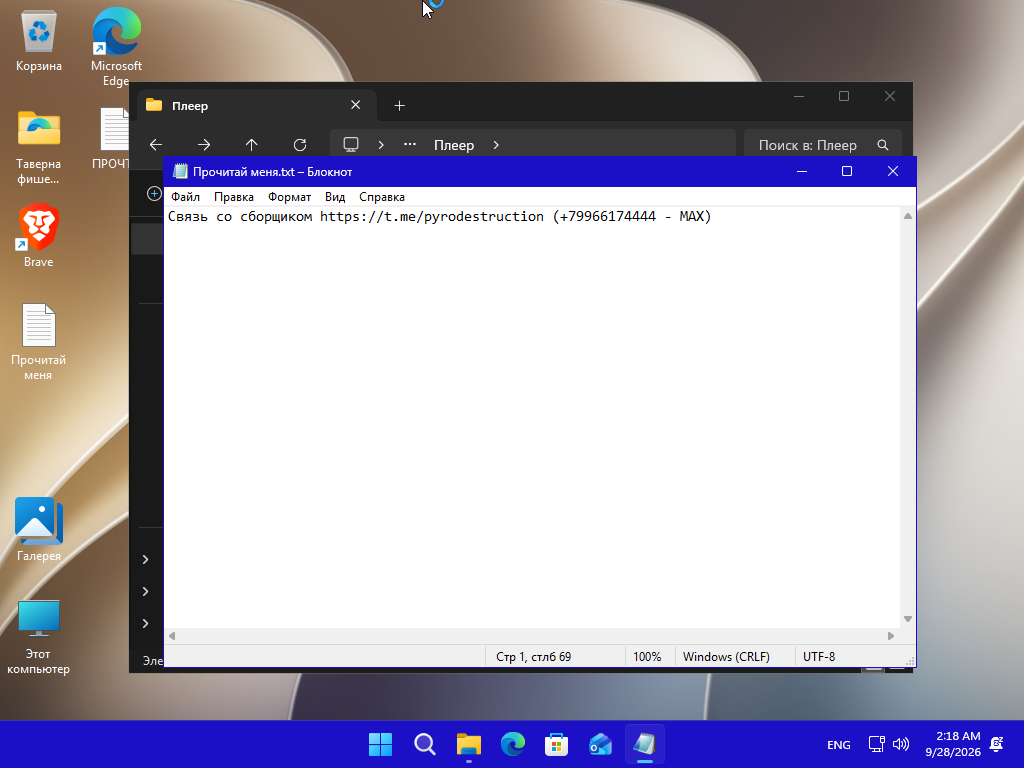This screenshot has height=768, width=1024.
Task: Click the circled plus New button in Explorer
Action: [x=154, y=193]
